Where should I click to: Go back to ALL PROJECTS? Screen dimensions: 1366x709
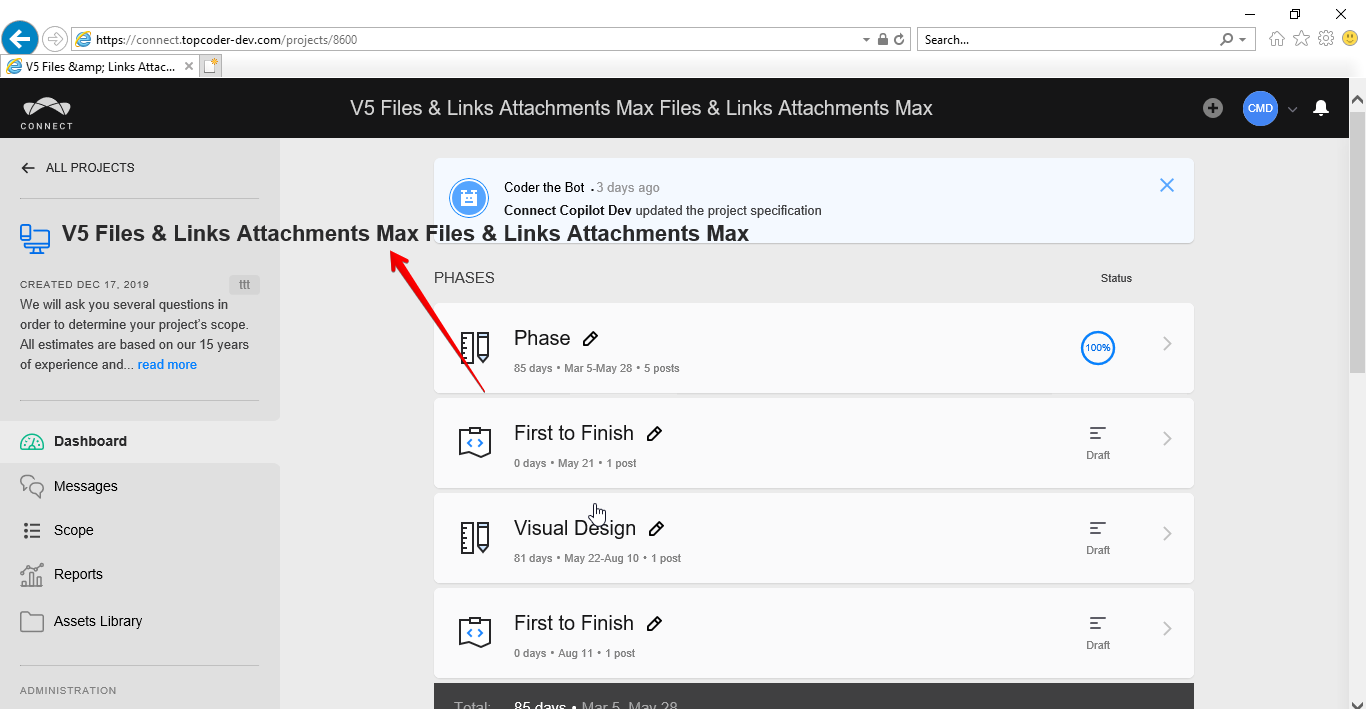[x=77, y=168]
